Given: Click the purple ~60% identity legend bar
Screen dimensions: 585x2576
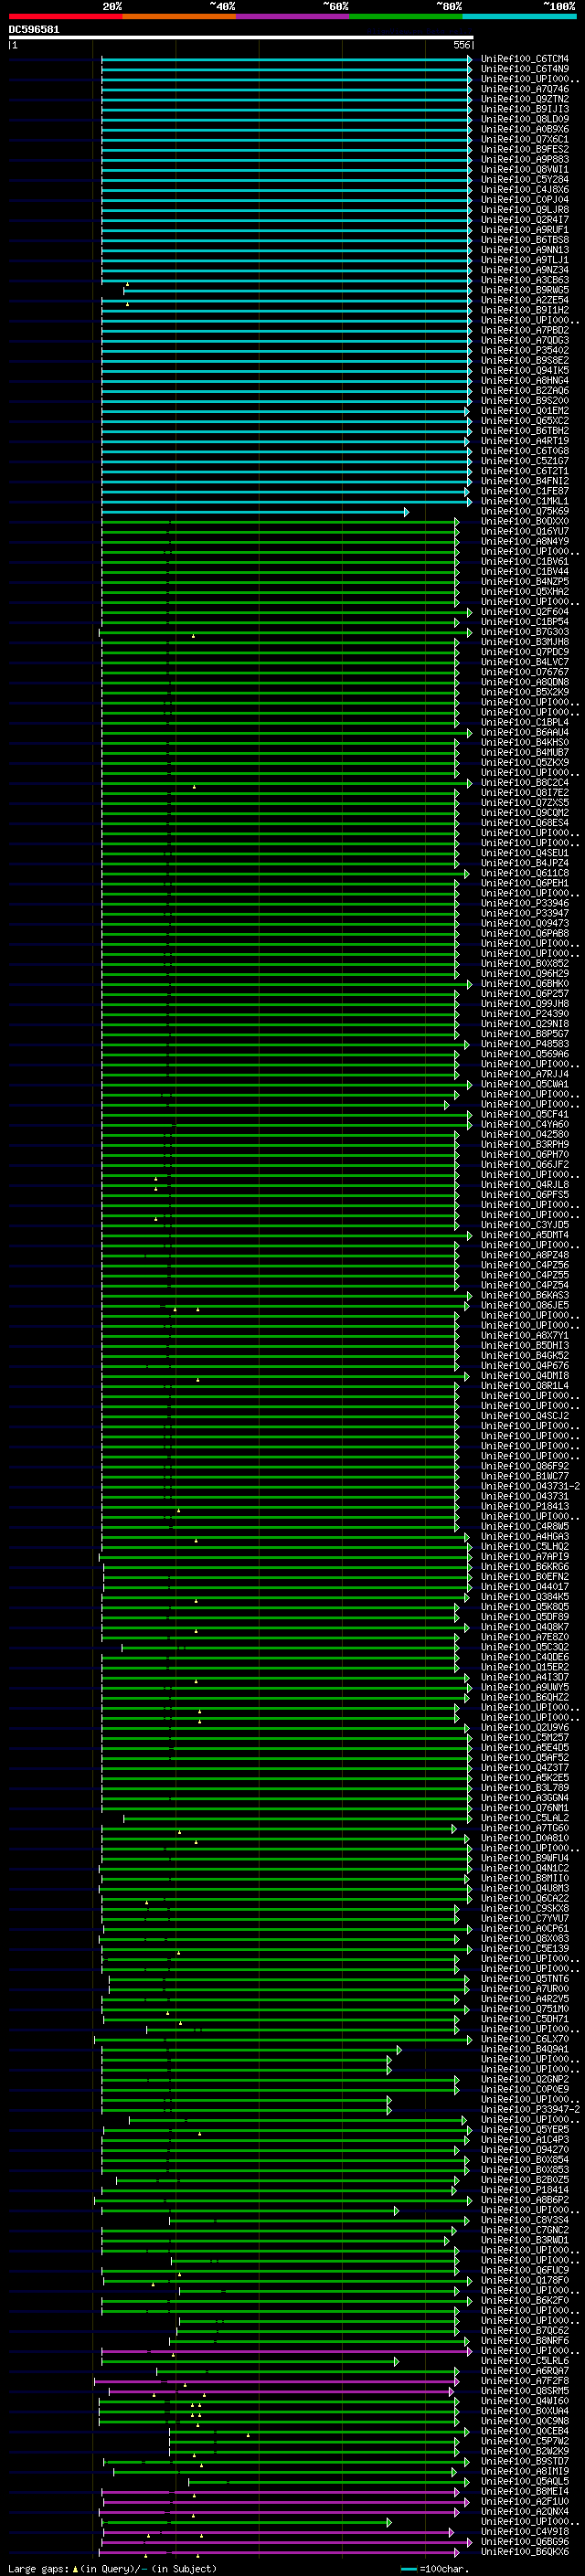Looking at the screenshot, I should click(293, 16).
